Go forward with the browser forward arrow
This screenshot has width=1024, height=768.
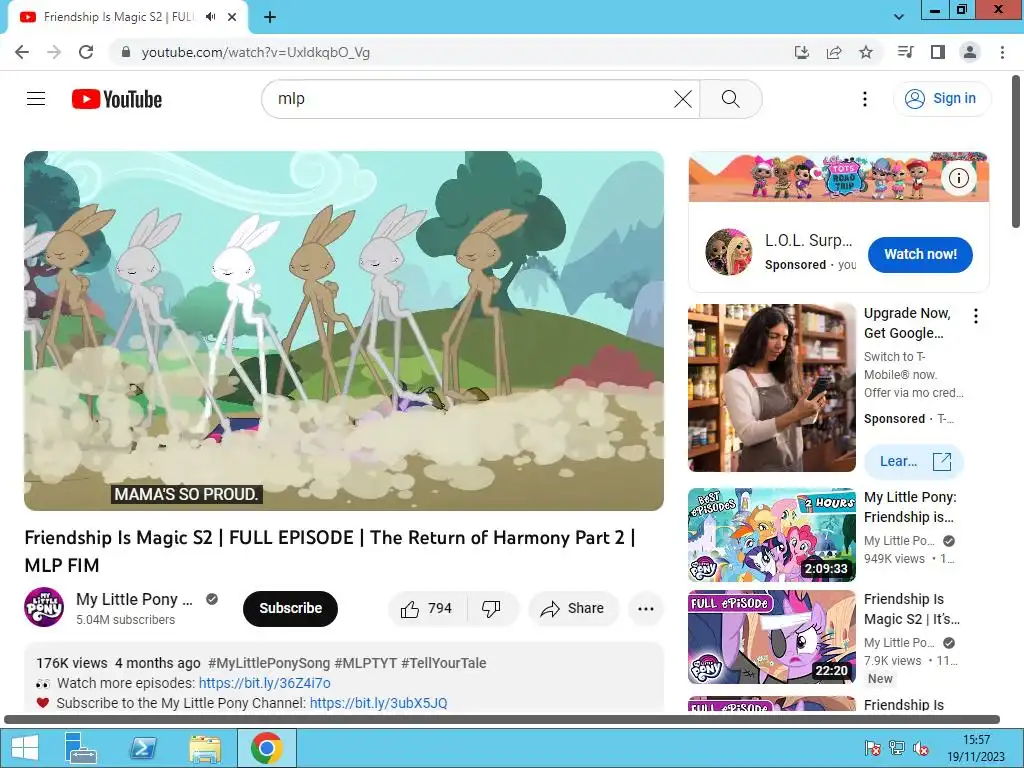(x=54, y=52)
